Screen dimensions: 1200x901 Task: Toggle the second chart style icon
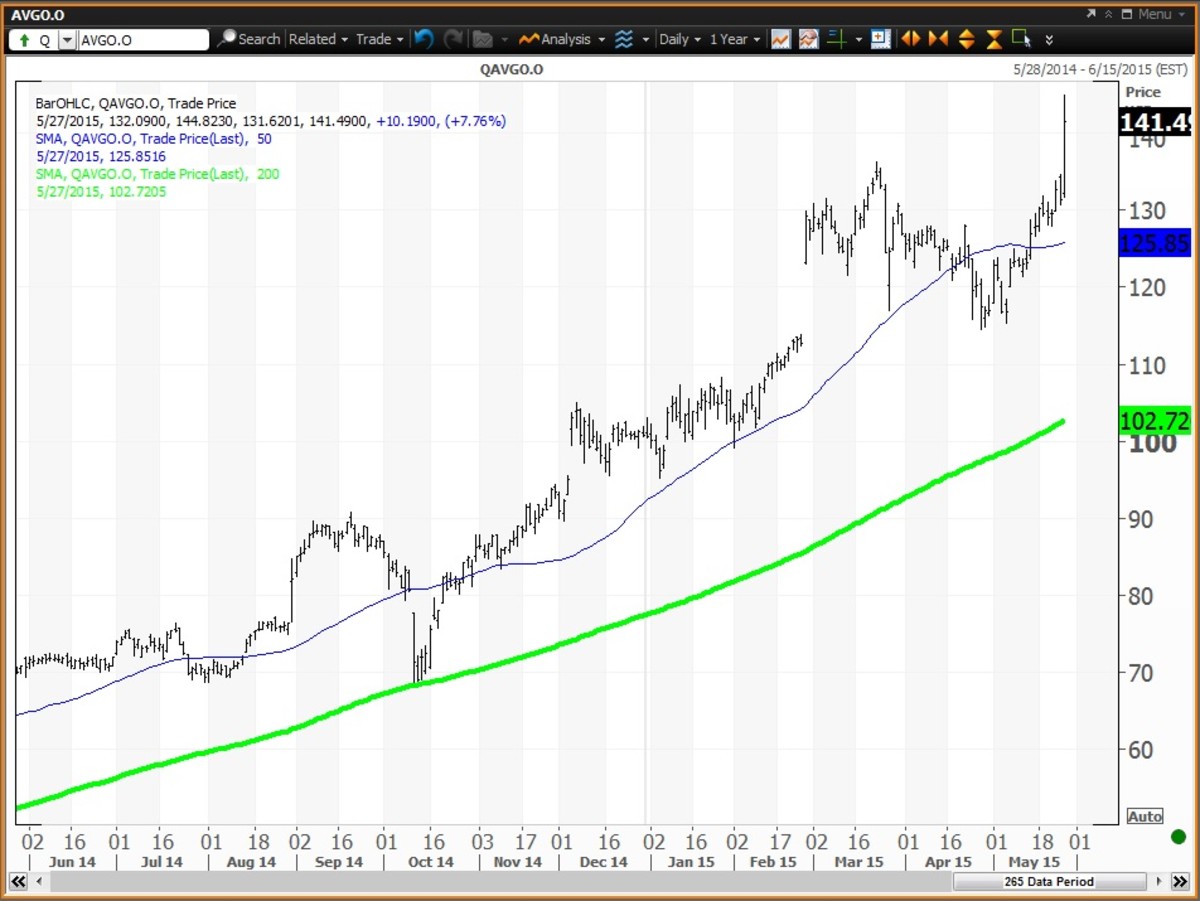click(808, 39)
